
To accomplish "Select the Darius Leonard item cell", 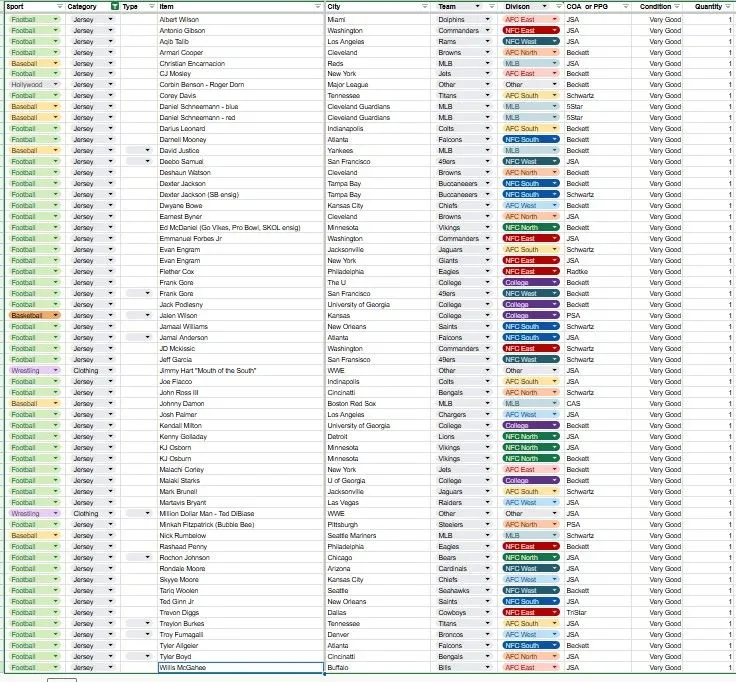I will pyautogui.click(x=241, y=128).
